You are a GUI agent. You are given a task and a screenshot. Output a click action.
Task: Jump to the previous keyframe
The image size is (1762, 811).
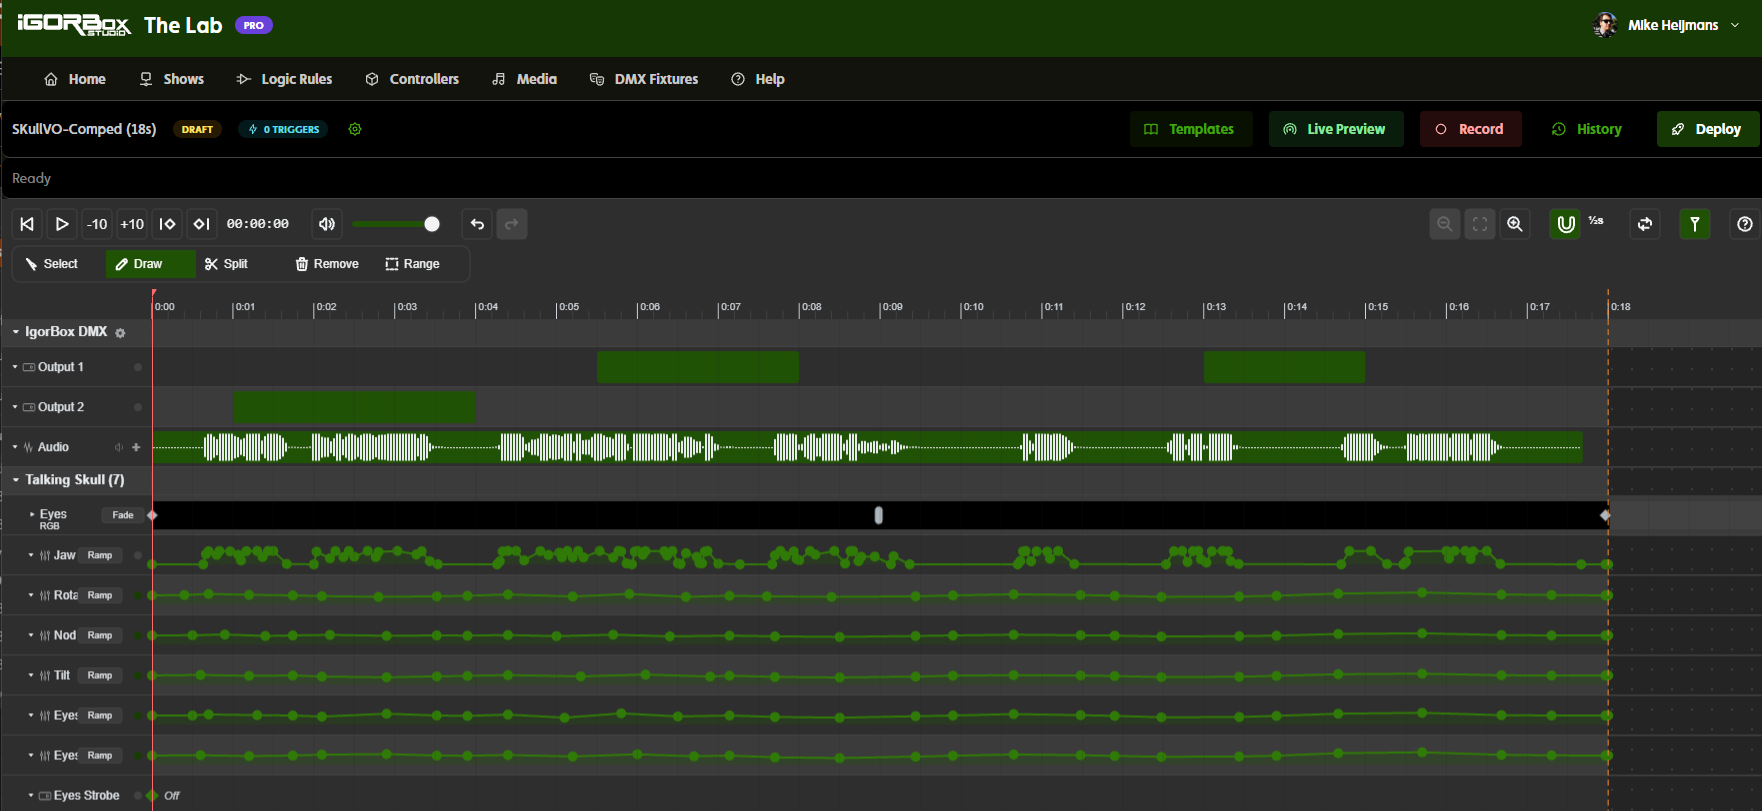click(167, 224)
